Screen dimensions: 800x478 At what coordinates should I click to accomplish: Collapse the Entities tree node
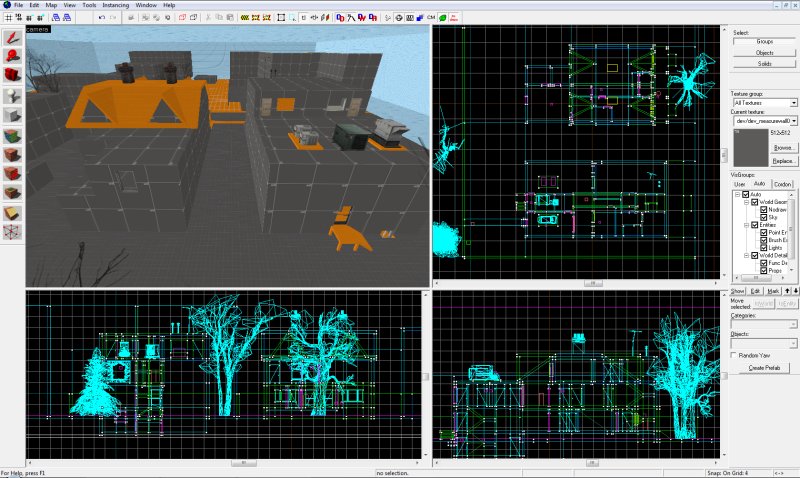746,225
